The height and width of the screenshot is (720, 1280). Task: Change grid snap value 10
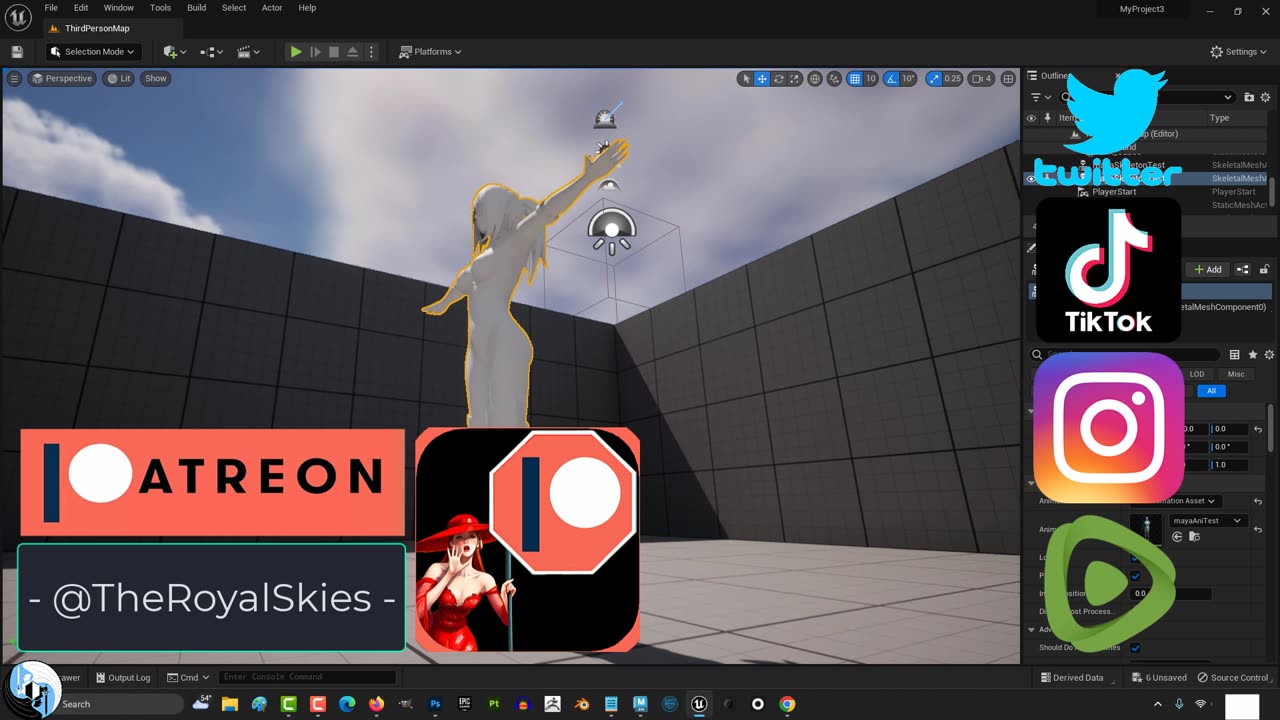point(871,79)
